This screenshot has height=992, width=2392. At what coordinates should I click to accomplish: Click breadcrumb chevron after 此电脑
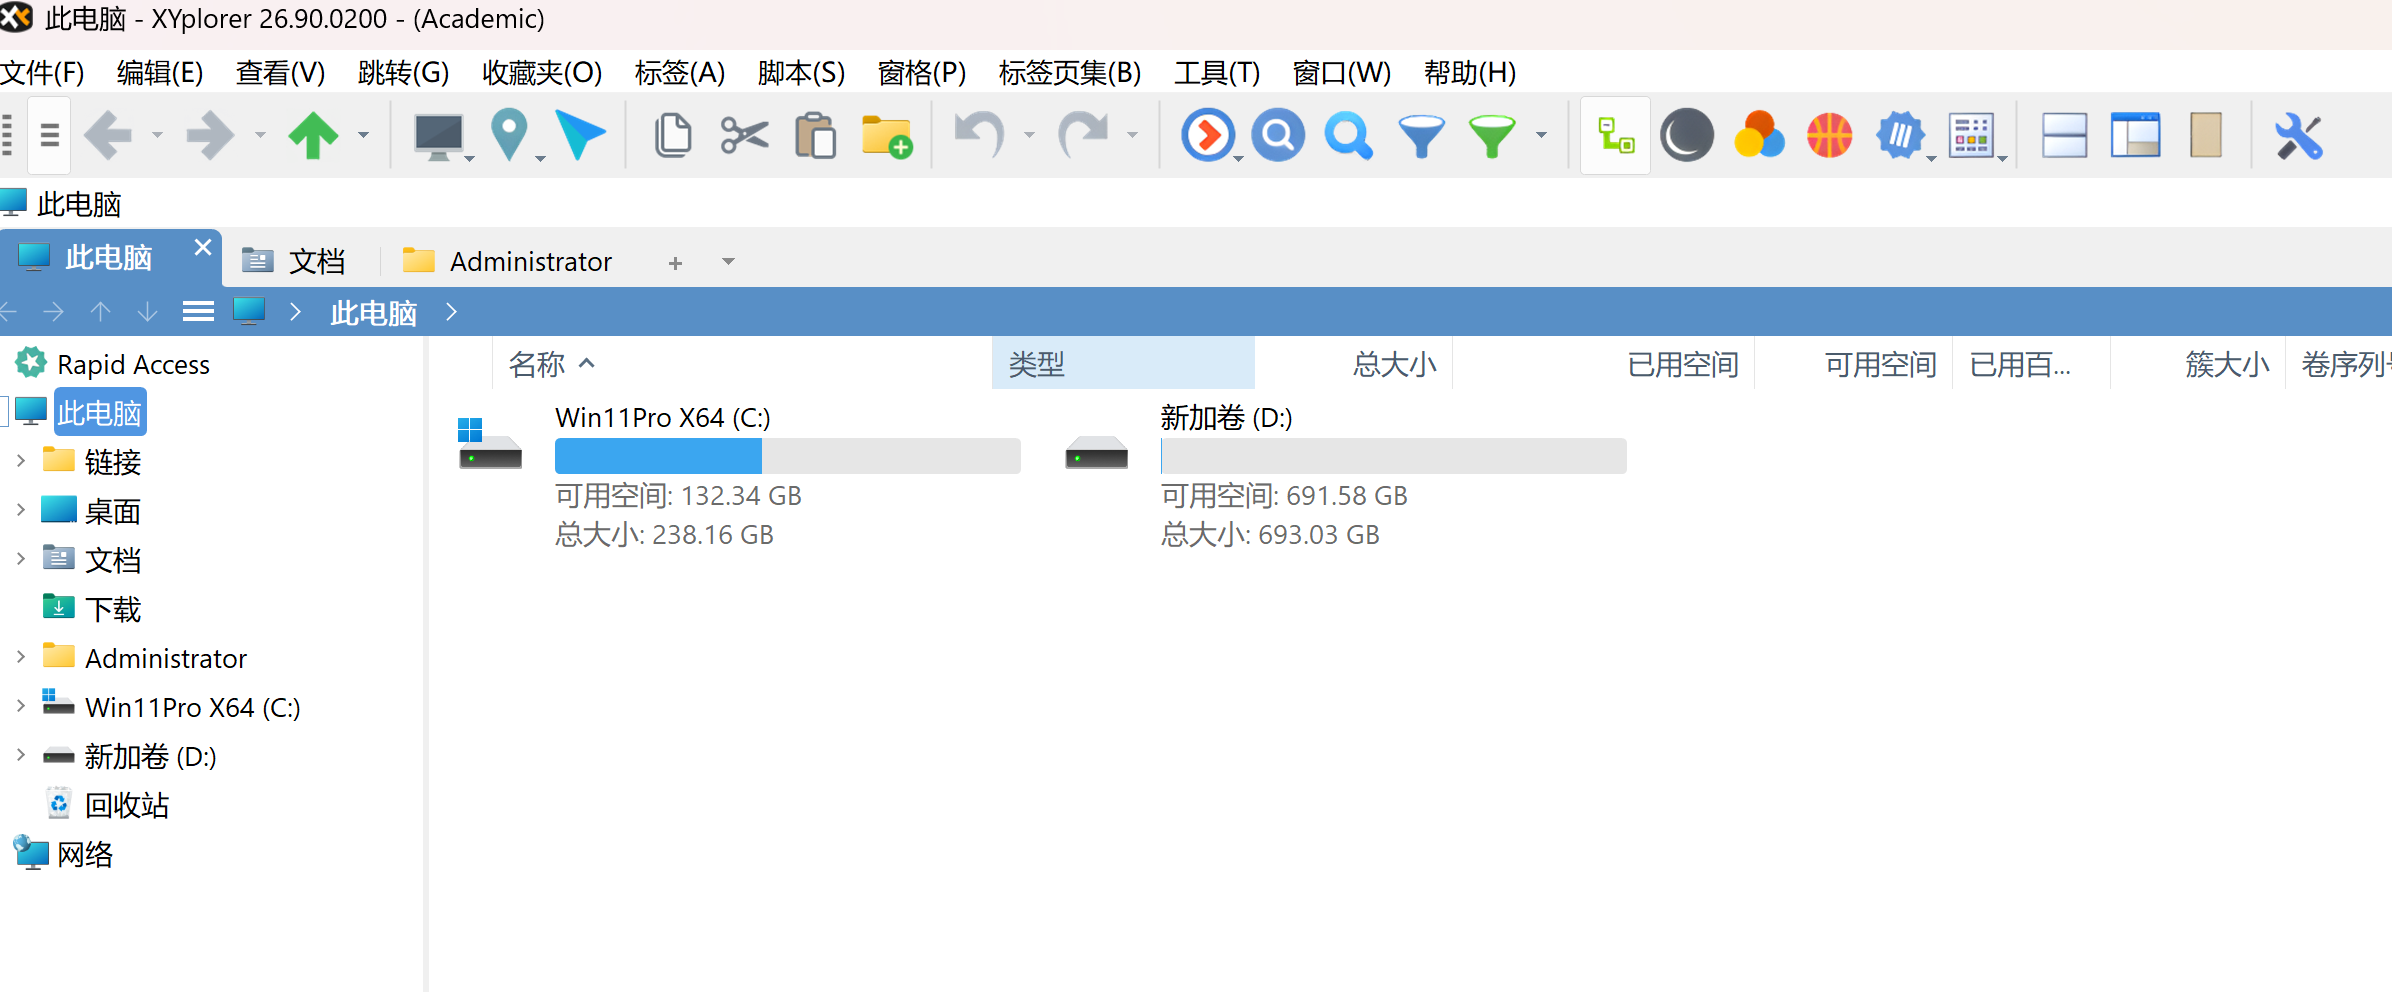point(451,312)
